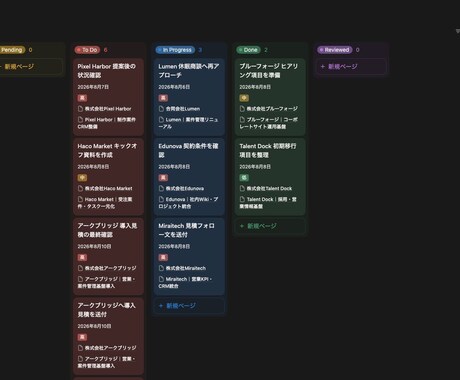
Task: Open the Pixel Harbor｜制作案件CRM整備 linked page
Action: (107, 123)
